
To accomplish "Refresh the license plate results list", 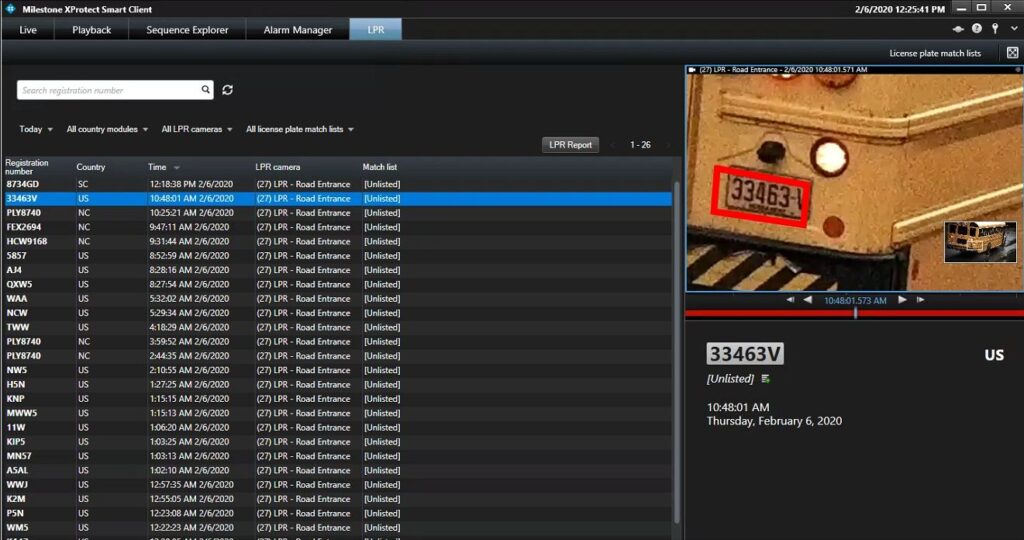I will 228,90.
